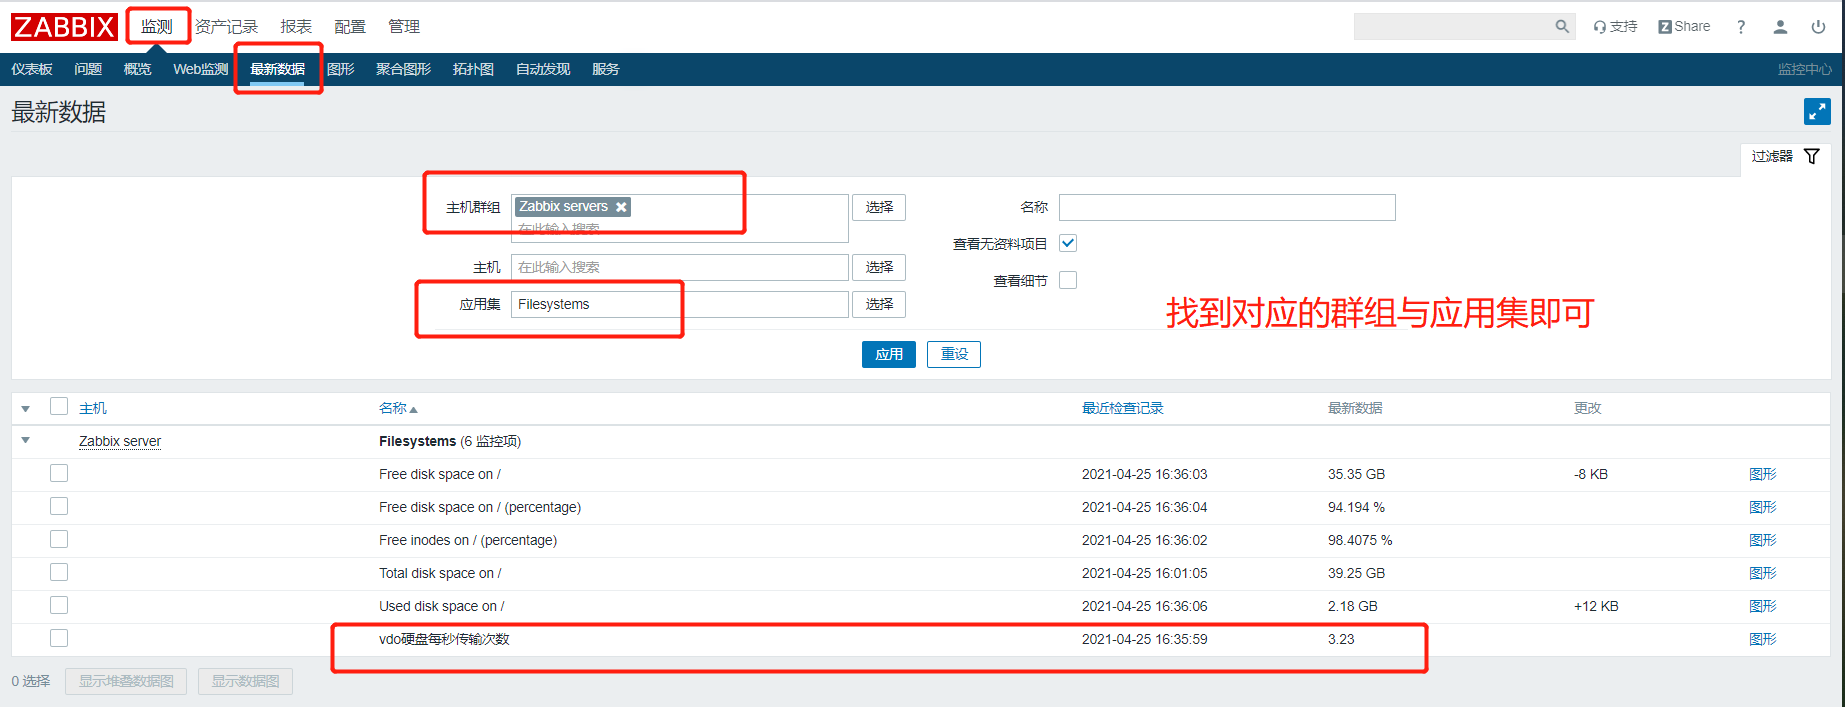Click the search magnifier icon
The width and height of the screenshot is (1845, 707).
pos(1562,27)
